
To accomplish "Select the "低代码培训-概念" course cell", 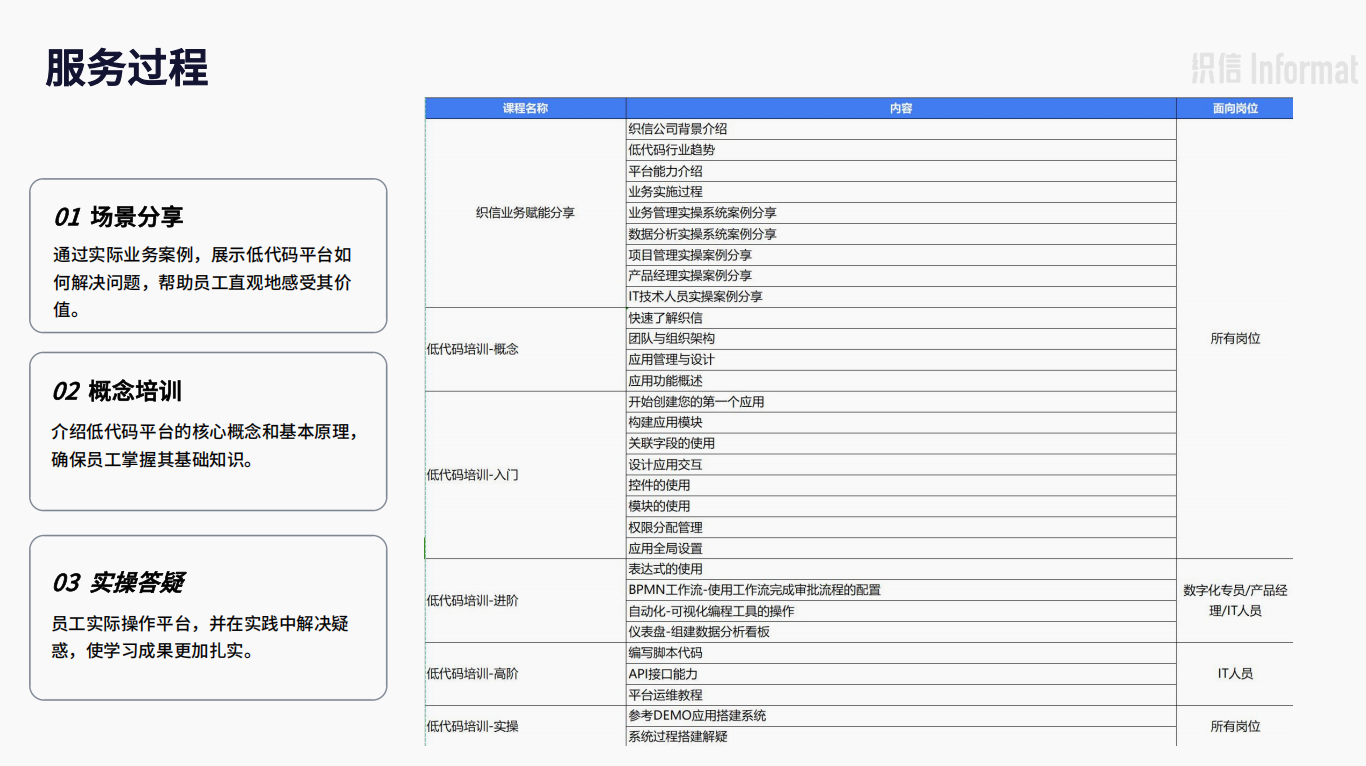I will click(525, 349).
